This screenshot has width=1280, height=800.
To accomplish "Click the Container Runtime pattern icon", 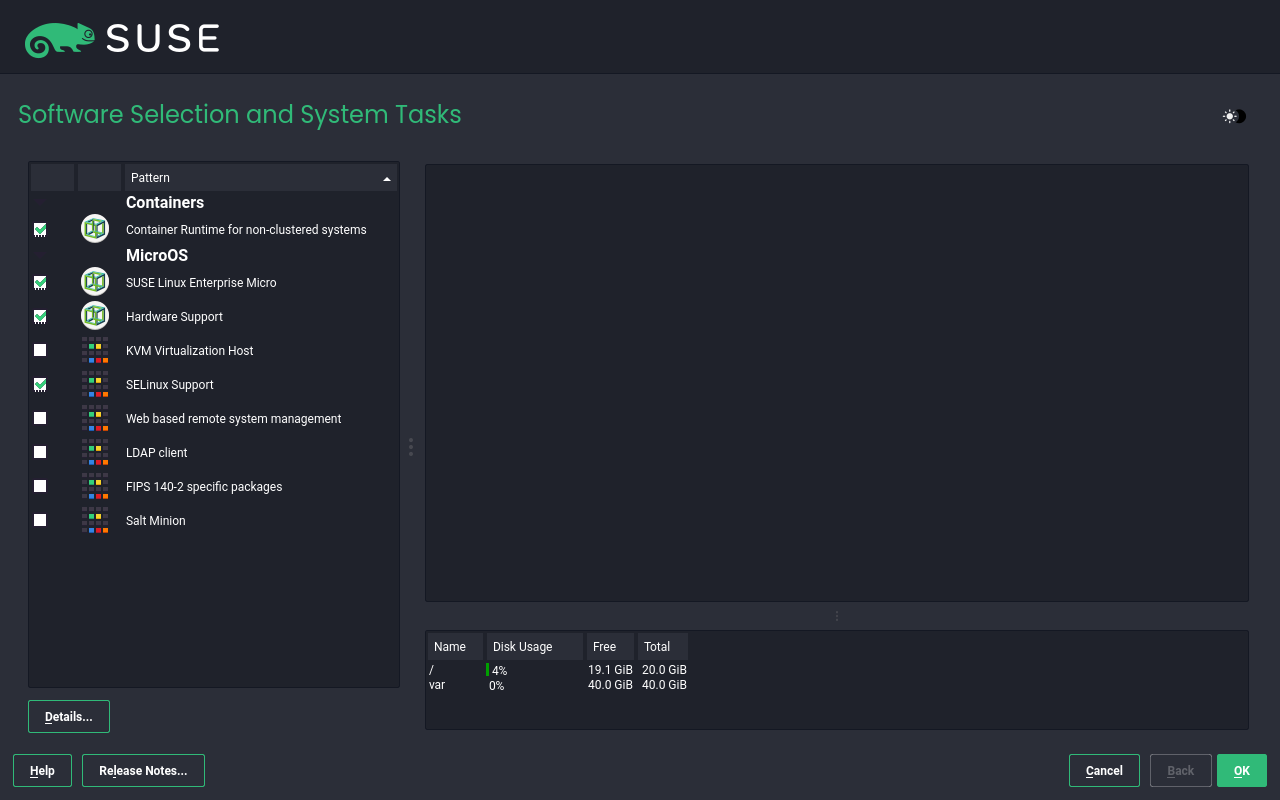I will 95,229.
